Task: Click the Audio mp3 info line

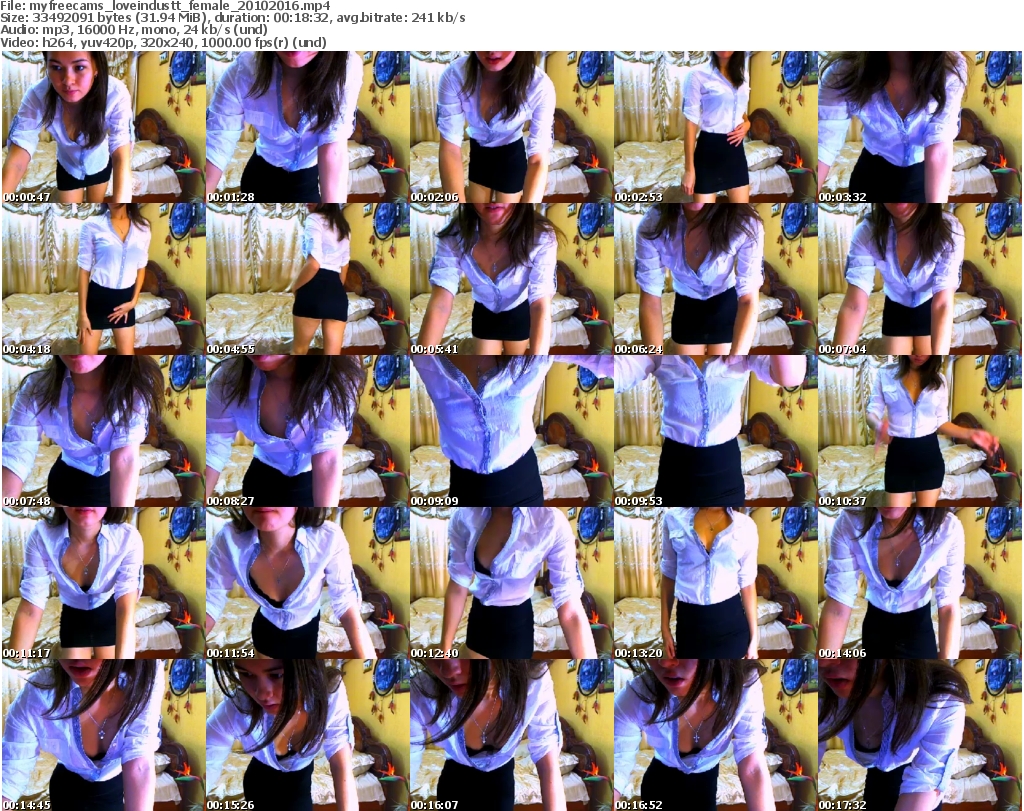Action: pyautogui.click(x=134, y=30)
